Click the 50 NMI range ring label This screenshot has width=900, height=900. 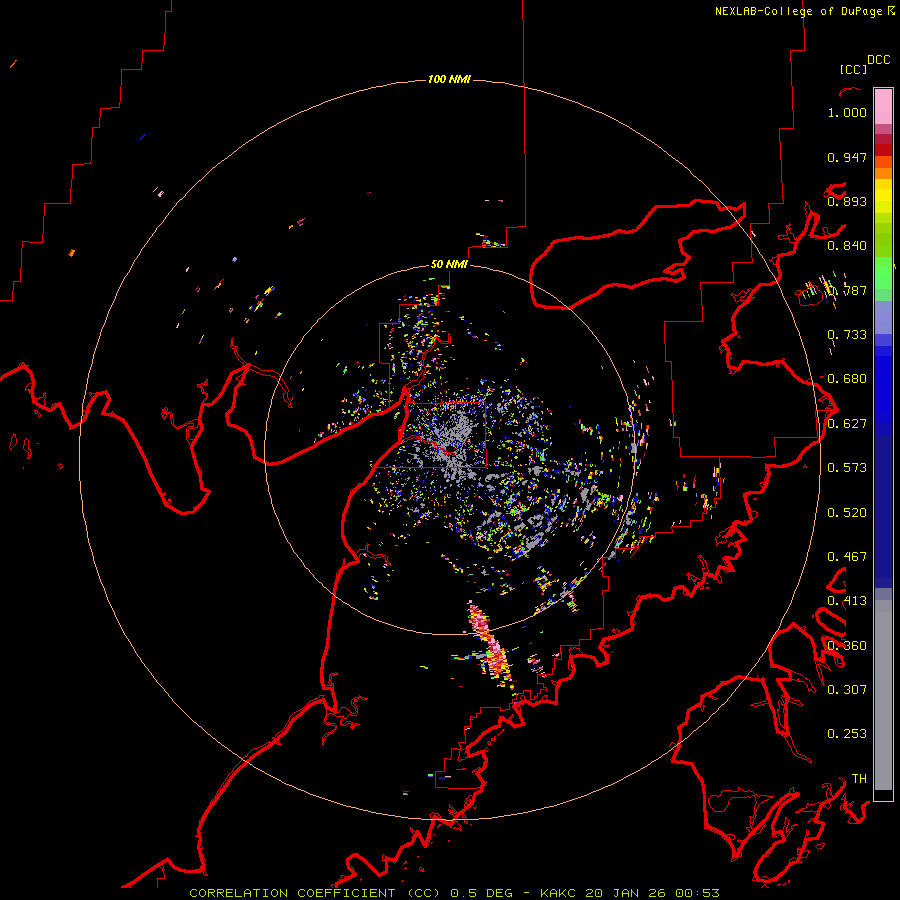[449, 264]
